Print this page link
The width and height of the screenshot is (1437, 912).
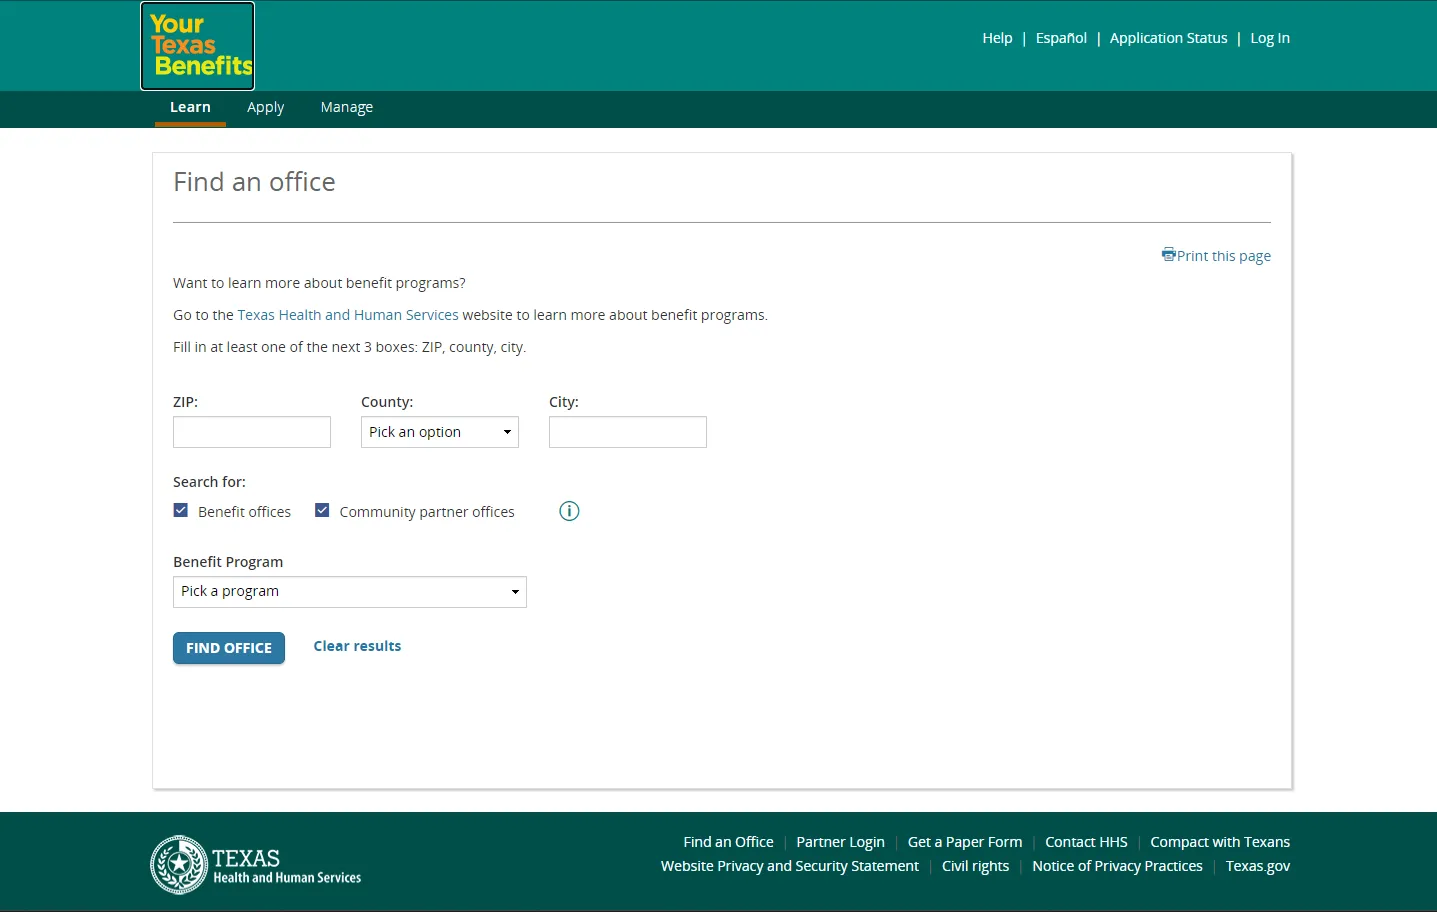coord(1216,256)
